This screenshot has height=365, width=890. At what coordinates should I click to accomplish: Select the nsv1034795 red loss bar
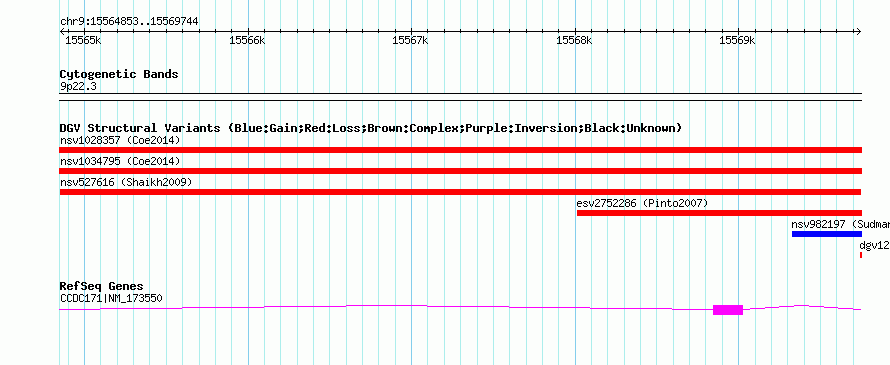click(x=460, y=171)
